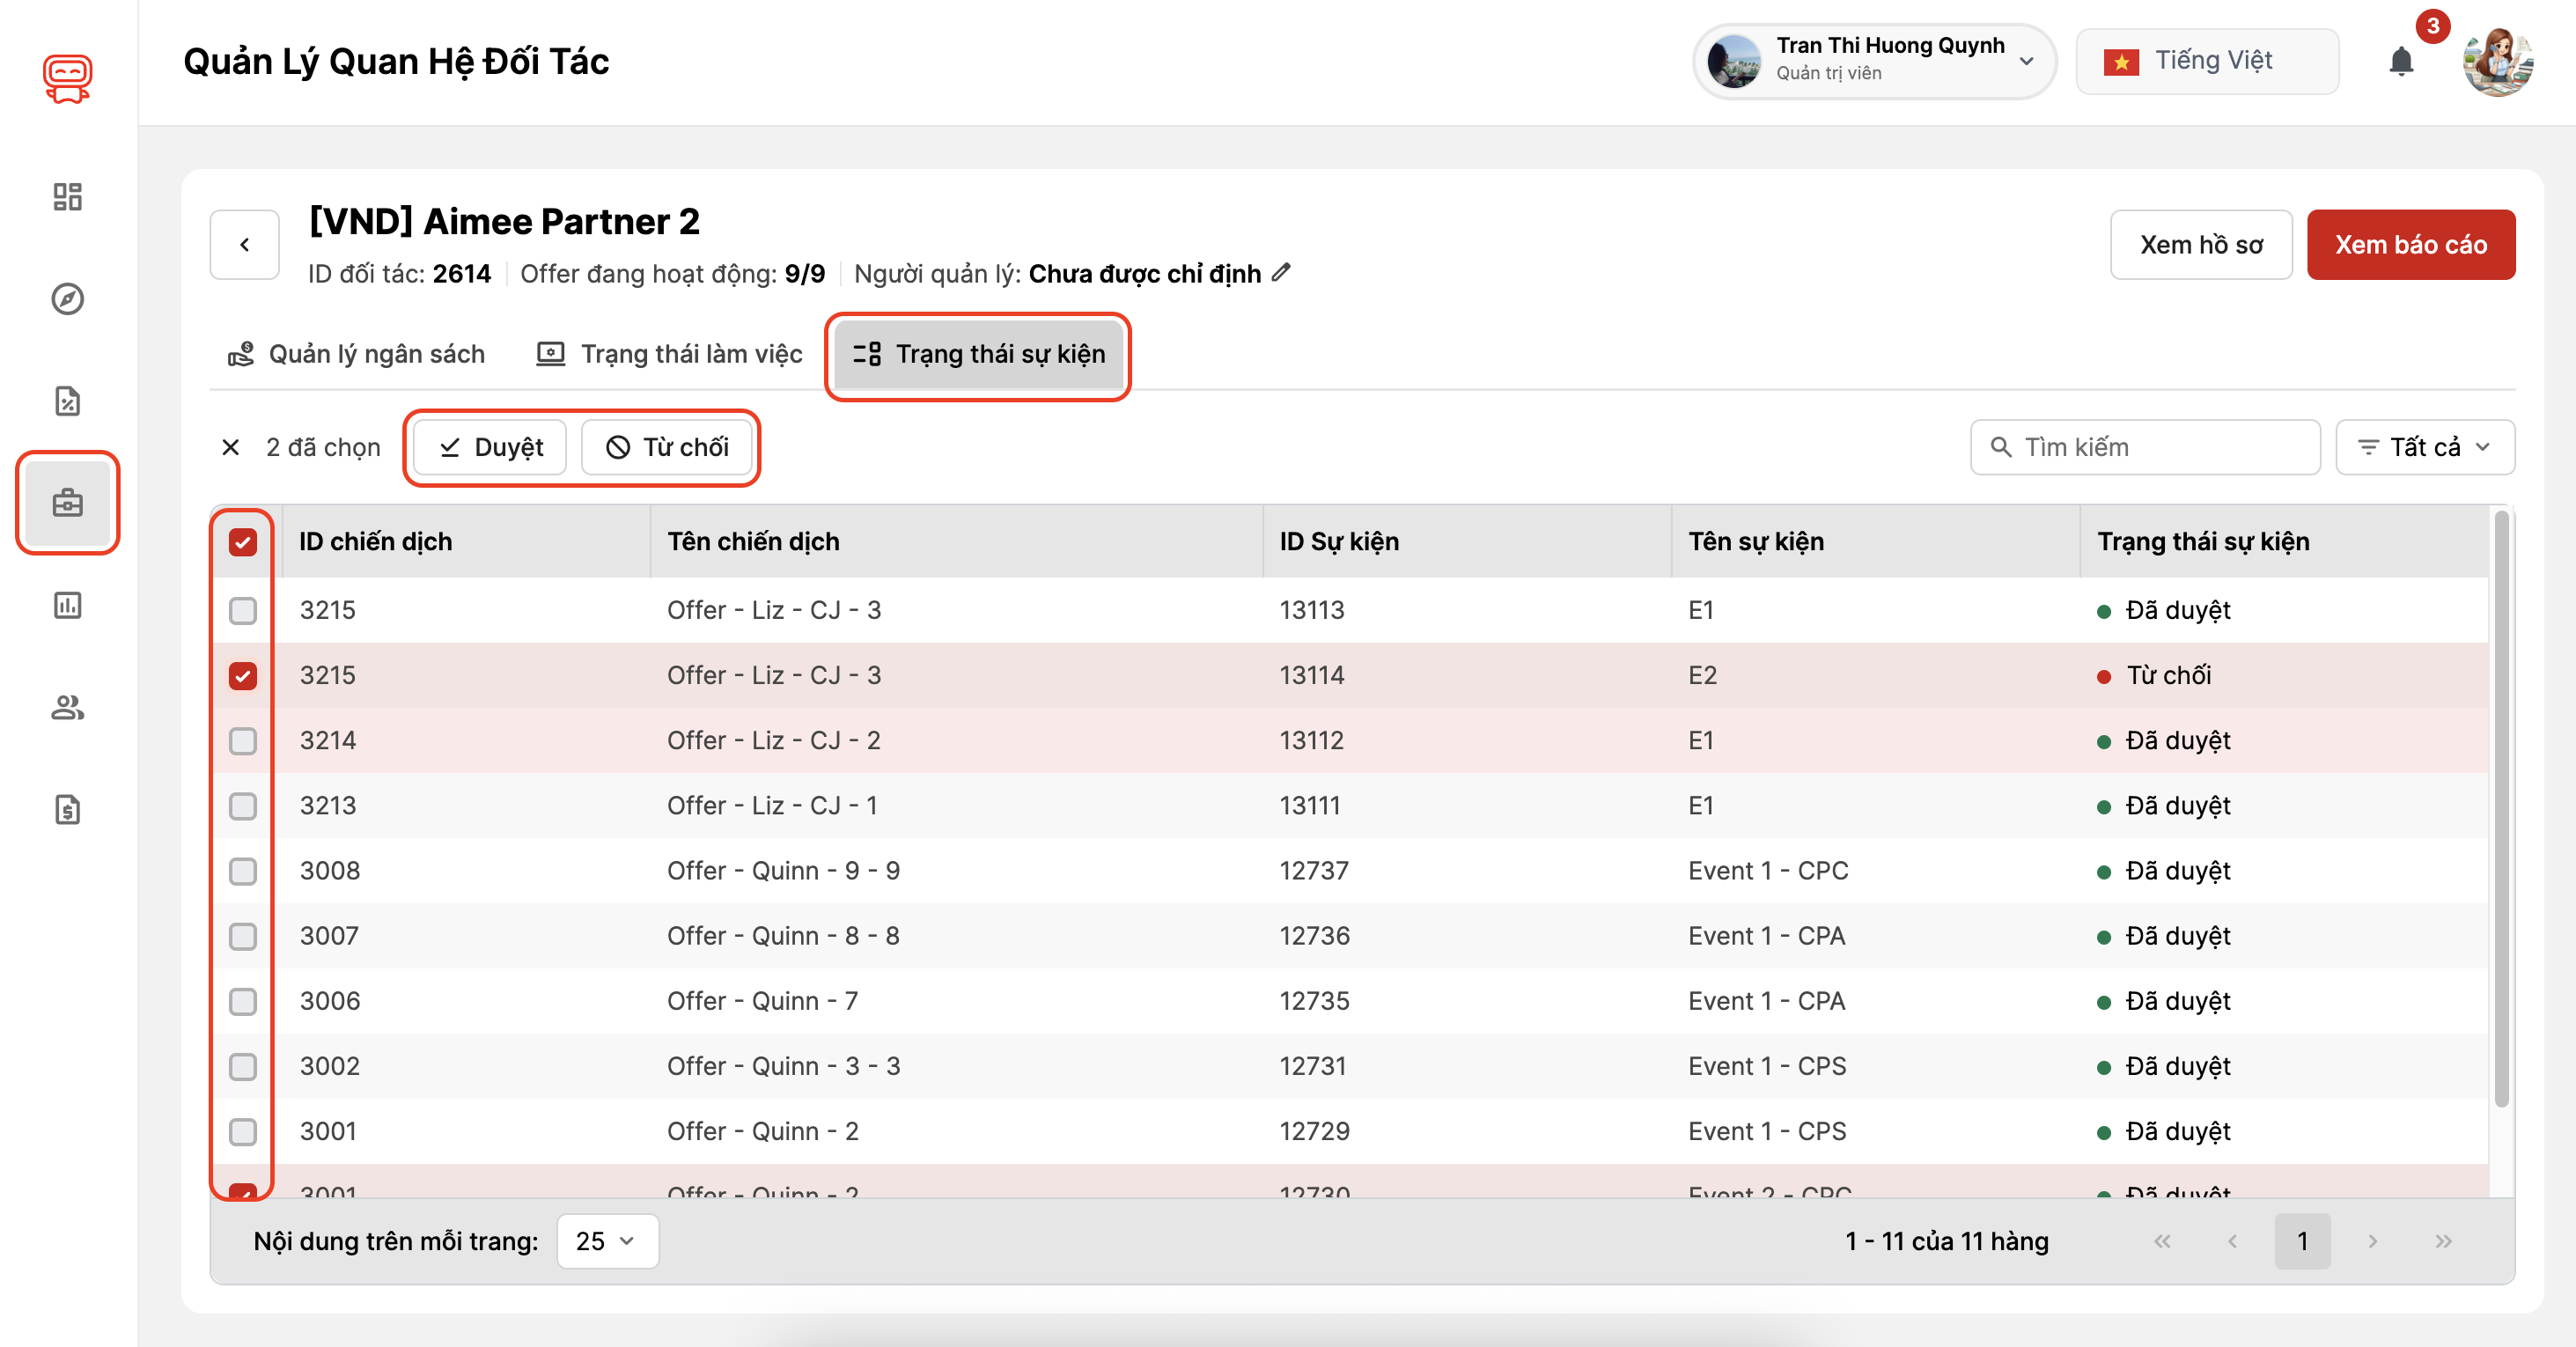The height and width of the screenshot is (1347, 2576).
Task: Click the pencil icon to edit manager
Action: pos(1282,273)
